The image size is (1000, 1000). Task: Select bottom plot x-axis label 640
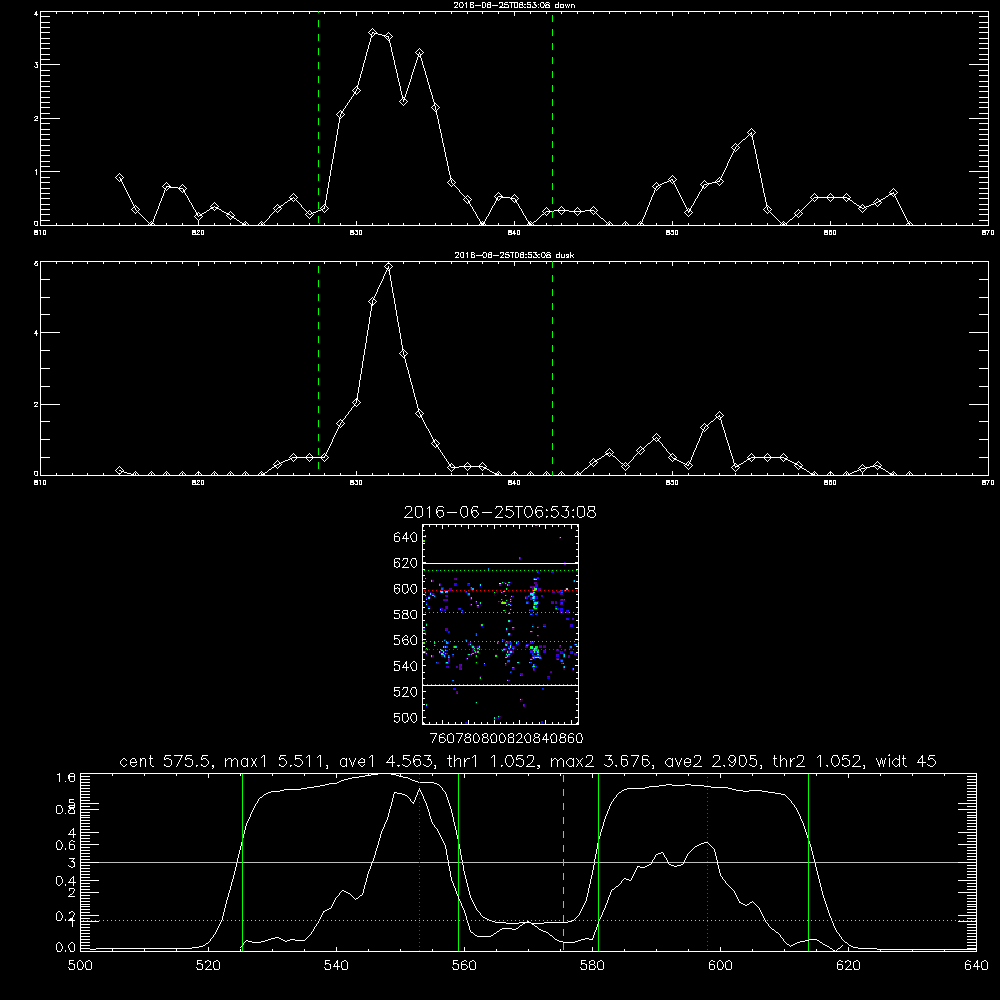point(976,965)
